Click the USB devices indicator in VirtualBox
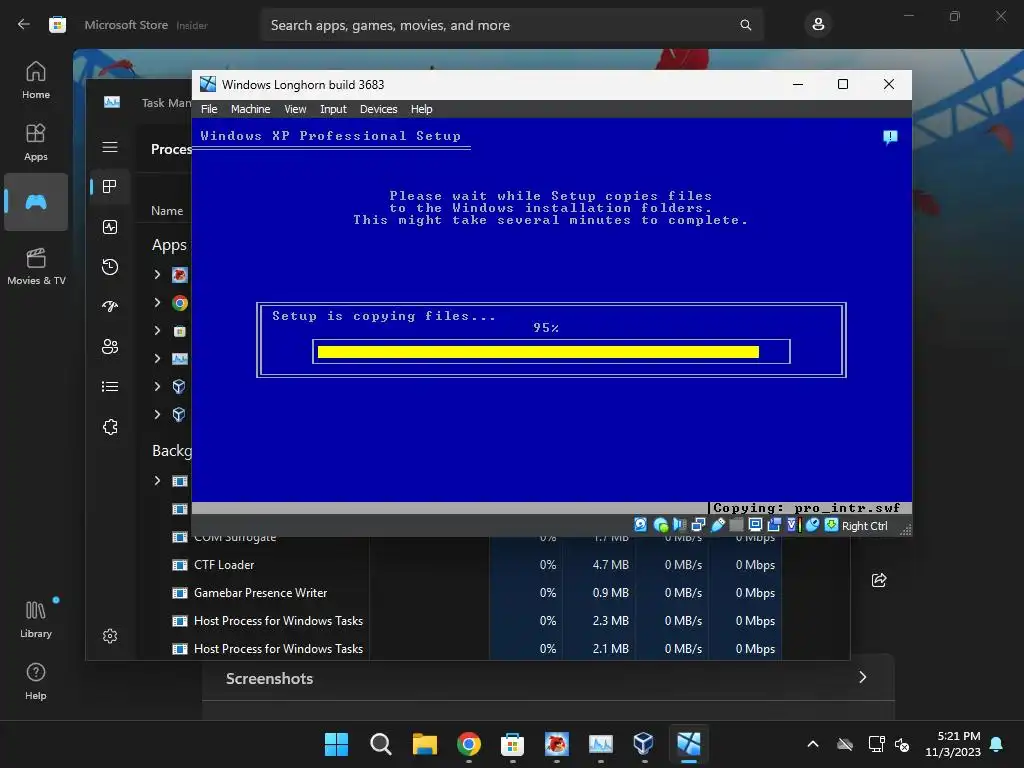 pyautogui.click(x=718, y=525)
